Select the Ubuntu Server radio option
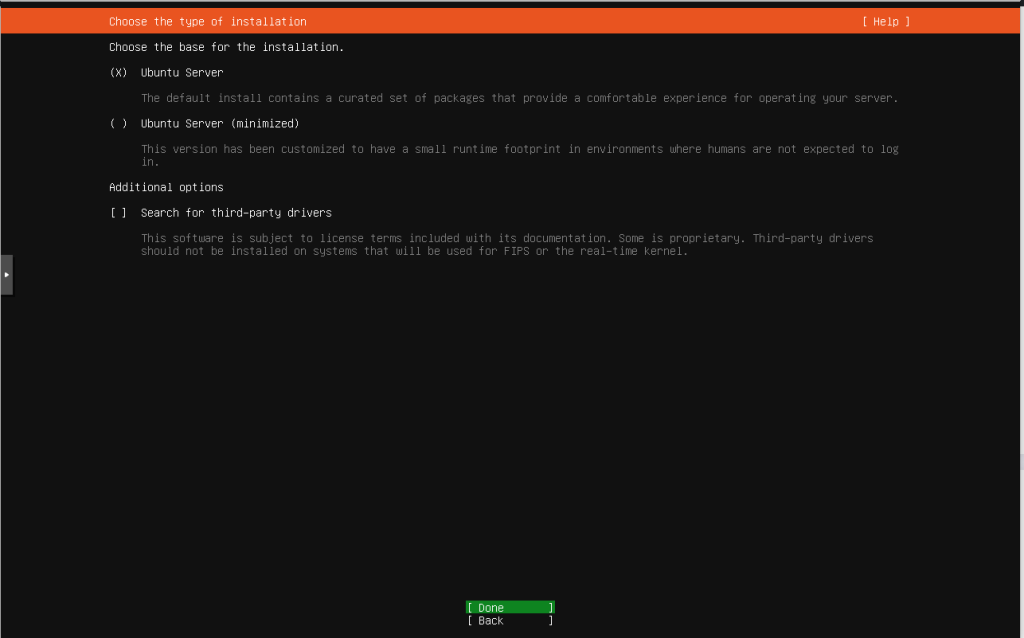This screenshot has width=1024, height=638. (x=118, y=73)
